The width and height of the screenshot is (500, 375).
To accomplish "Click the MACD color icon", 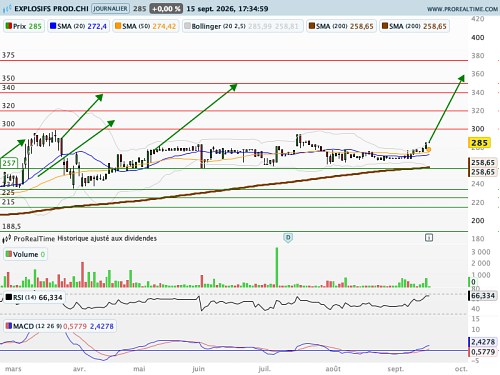I will click(x=9, y=326).
